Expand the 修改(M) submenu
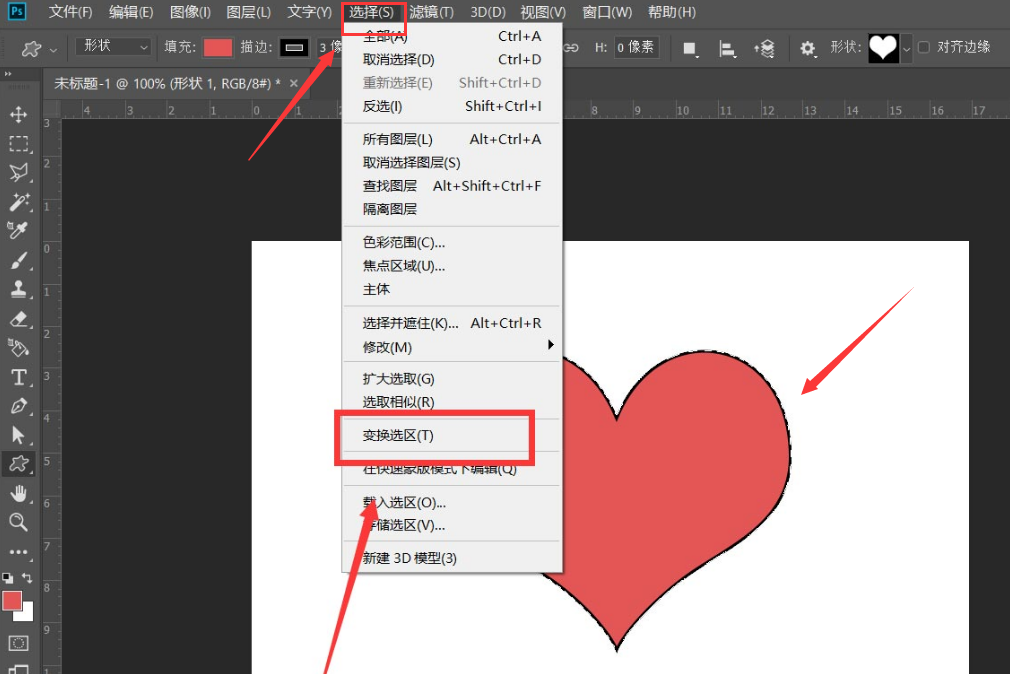Image resolution: width=1010 pixels, height=674 pixels. (452, 347)
